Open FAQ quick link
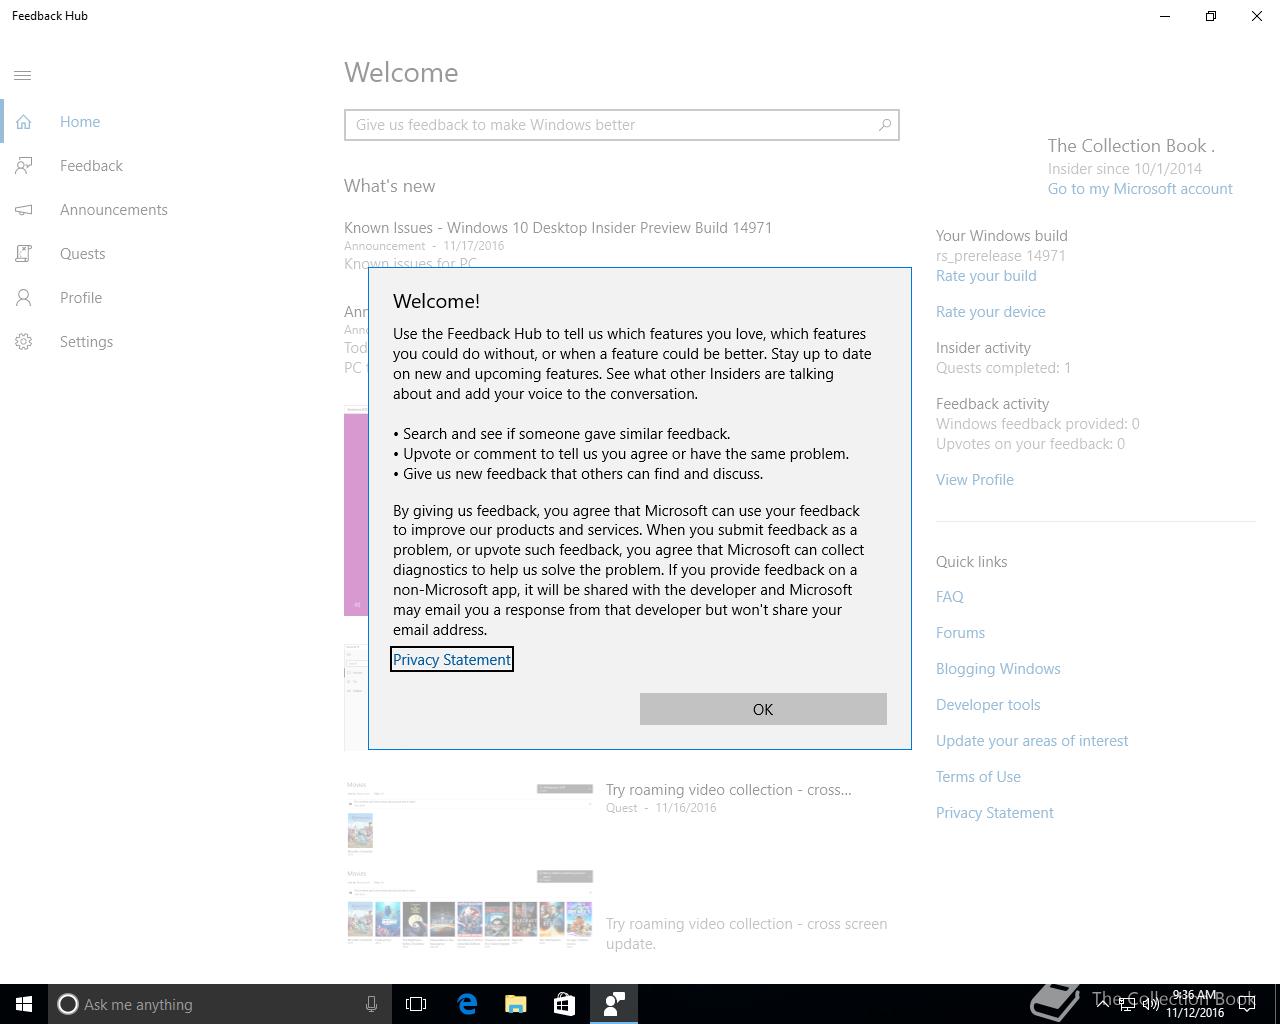 tap(950, 597)
